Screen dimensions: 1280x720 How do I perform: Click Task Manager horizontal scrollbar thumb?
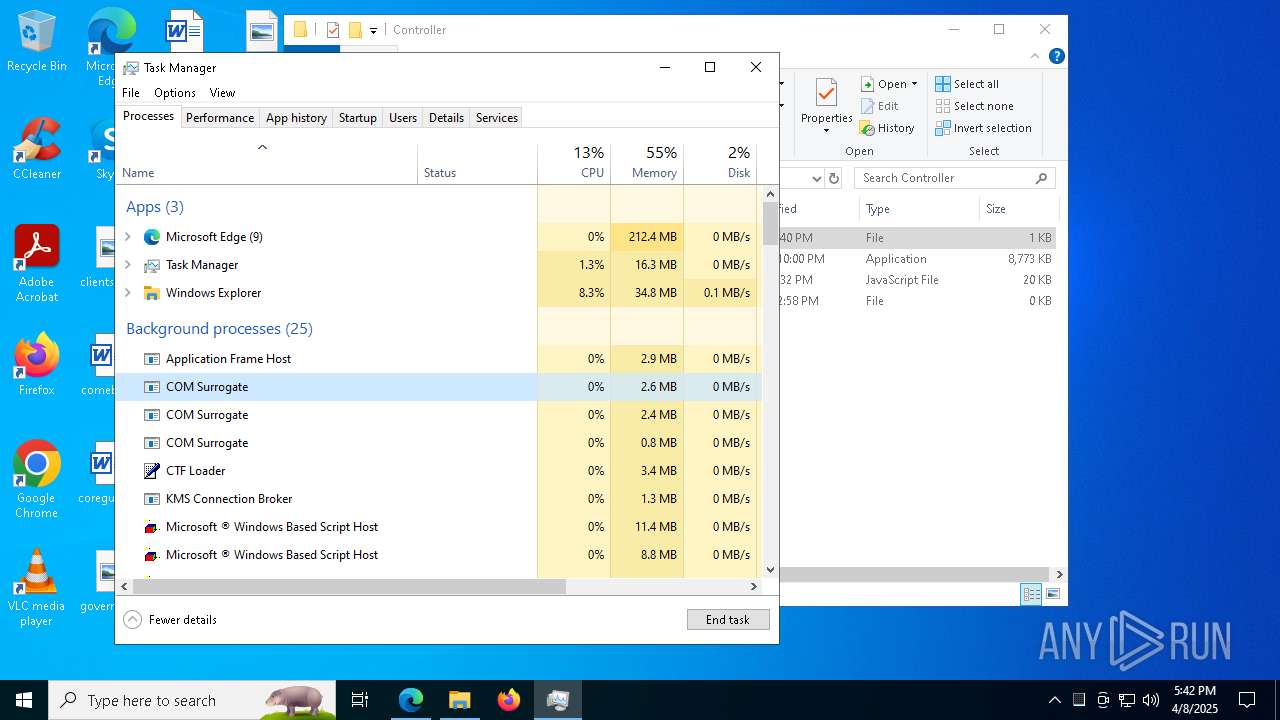[349, 586]
